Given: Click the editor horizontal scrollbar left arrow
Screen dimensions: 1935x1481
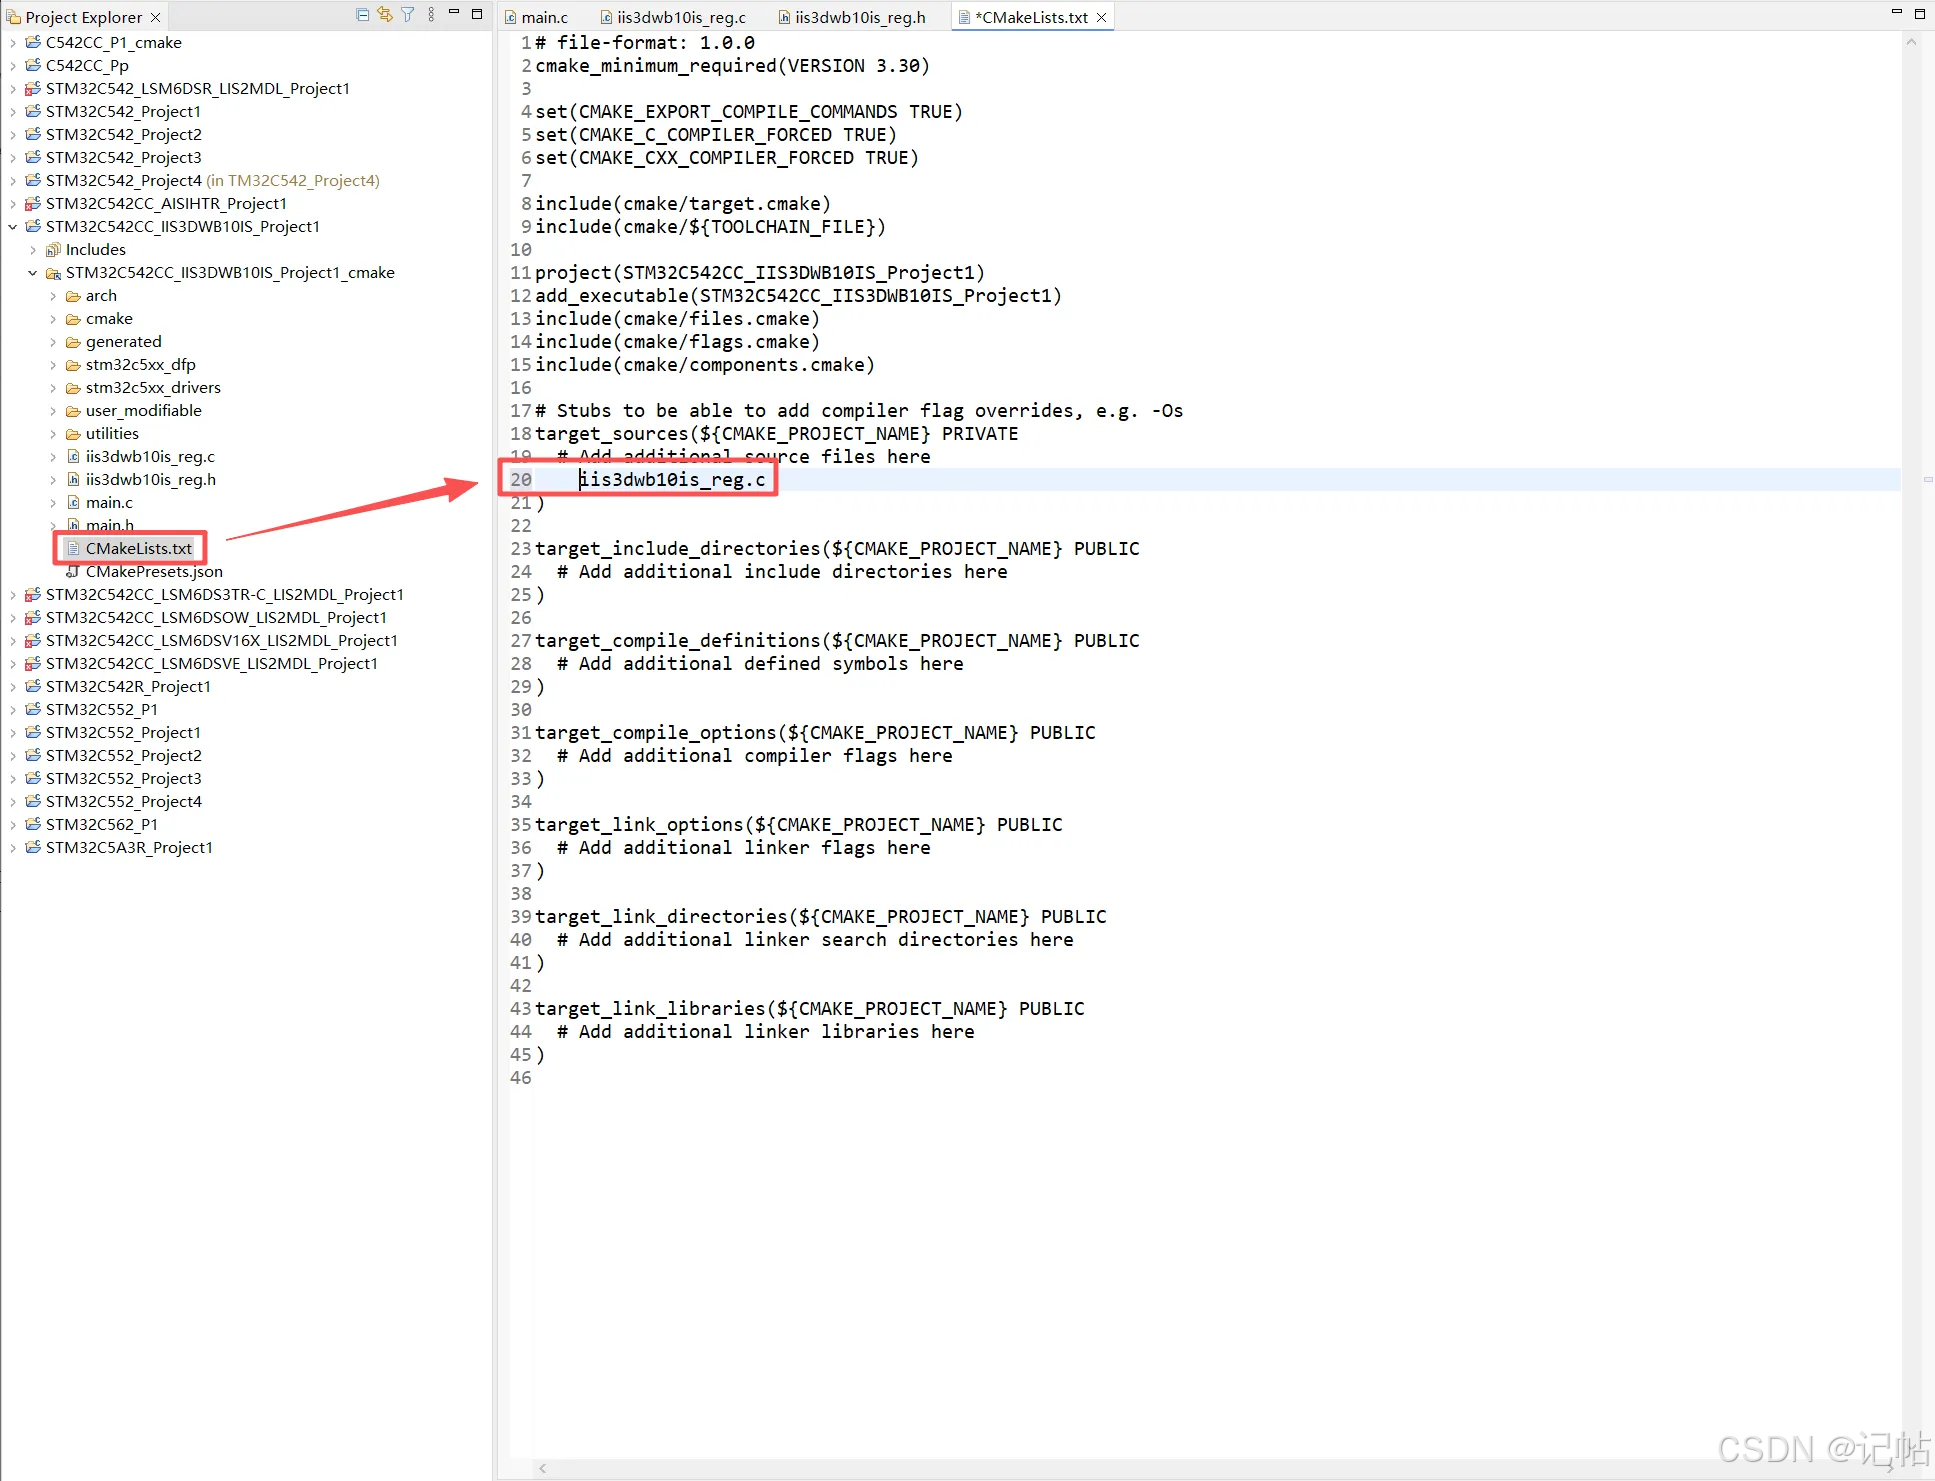Looking at the screenshot, I should coord(543,1468).
